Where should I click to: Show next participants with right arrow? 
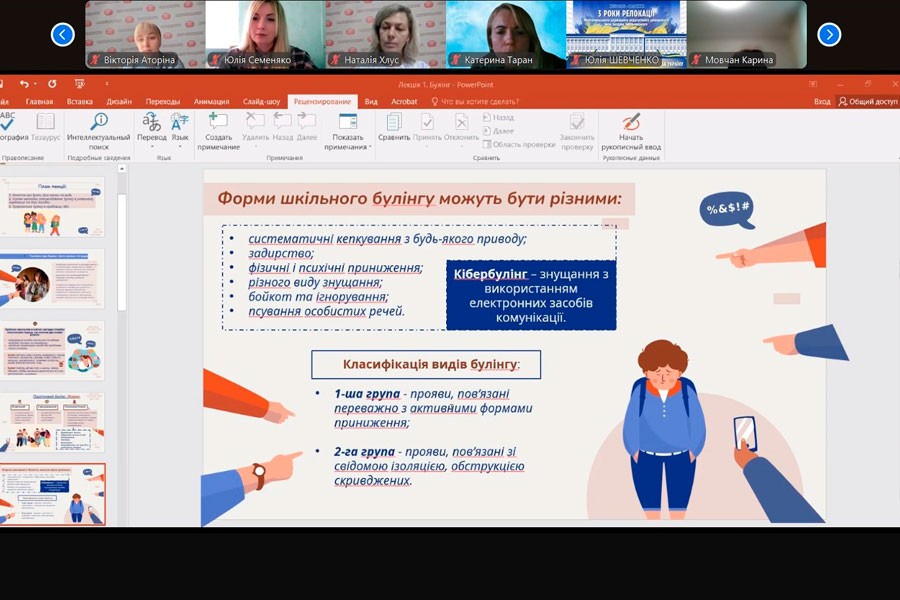pyautogui.click(x=829, y=34)
